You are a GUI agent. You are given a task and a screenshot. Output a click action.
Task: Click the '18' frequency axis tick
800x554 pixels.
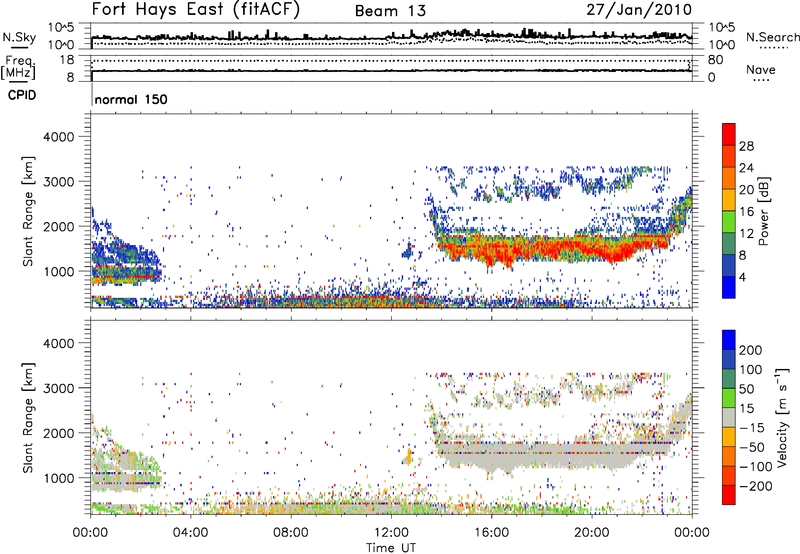coord(67,60)
